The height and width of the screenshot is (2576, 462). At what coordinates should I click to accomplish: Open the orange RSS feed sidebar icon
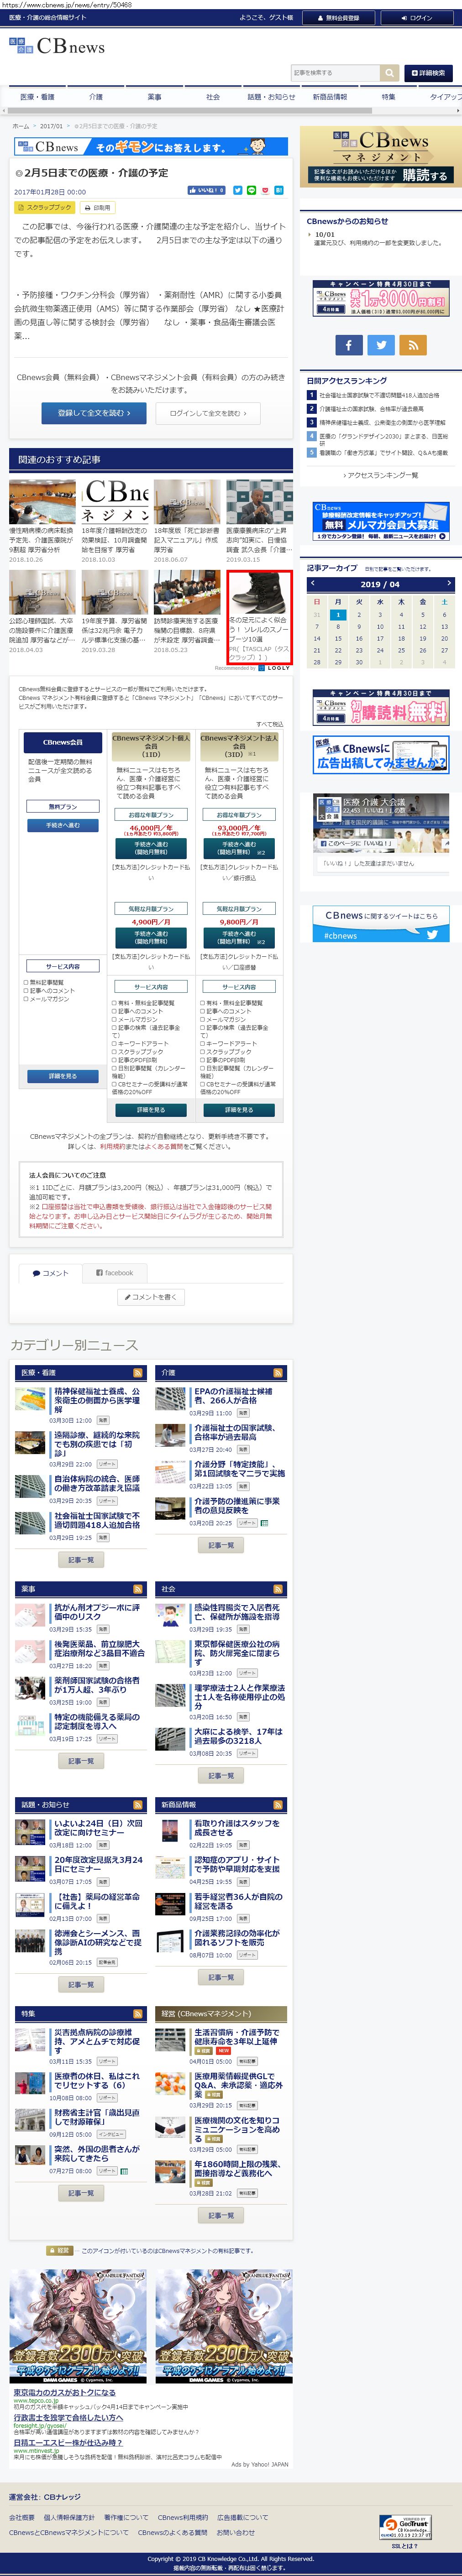click(x=412, y=345)
